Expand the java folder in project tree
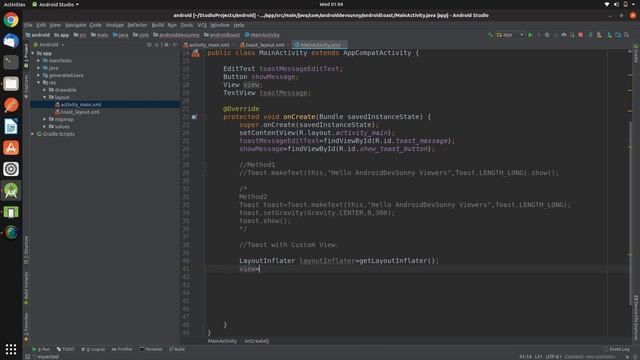 pos(39,68)
